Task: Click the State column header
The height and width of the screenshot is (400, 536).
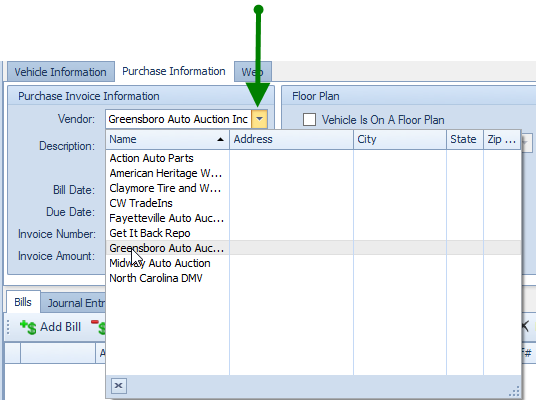Action: click(465, 139)
